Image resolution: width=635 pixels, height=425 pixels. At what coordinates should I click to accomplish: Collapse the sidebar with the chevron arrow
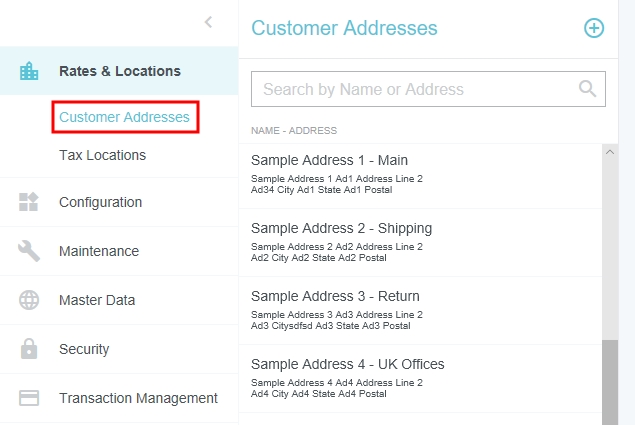point(208,22)
